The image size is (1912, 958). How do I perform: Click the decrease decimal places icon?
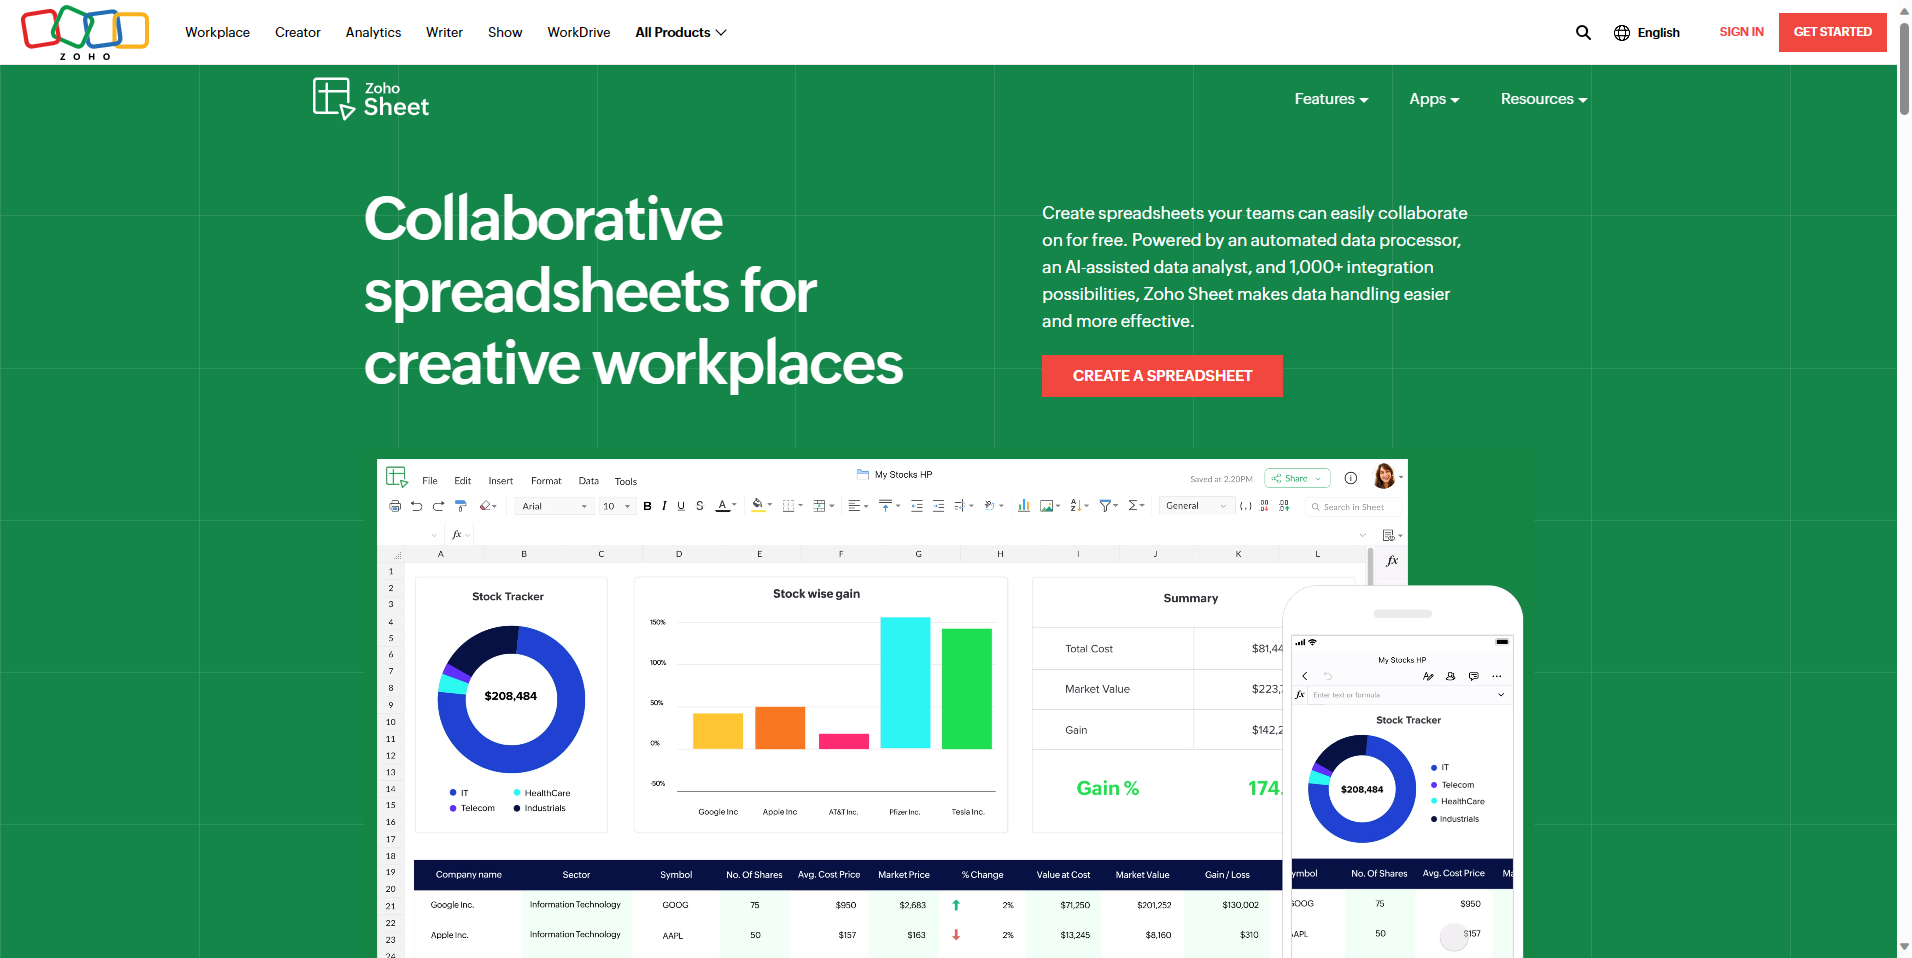coord(1264,506)
